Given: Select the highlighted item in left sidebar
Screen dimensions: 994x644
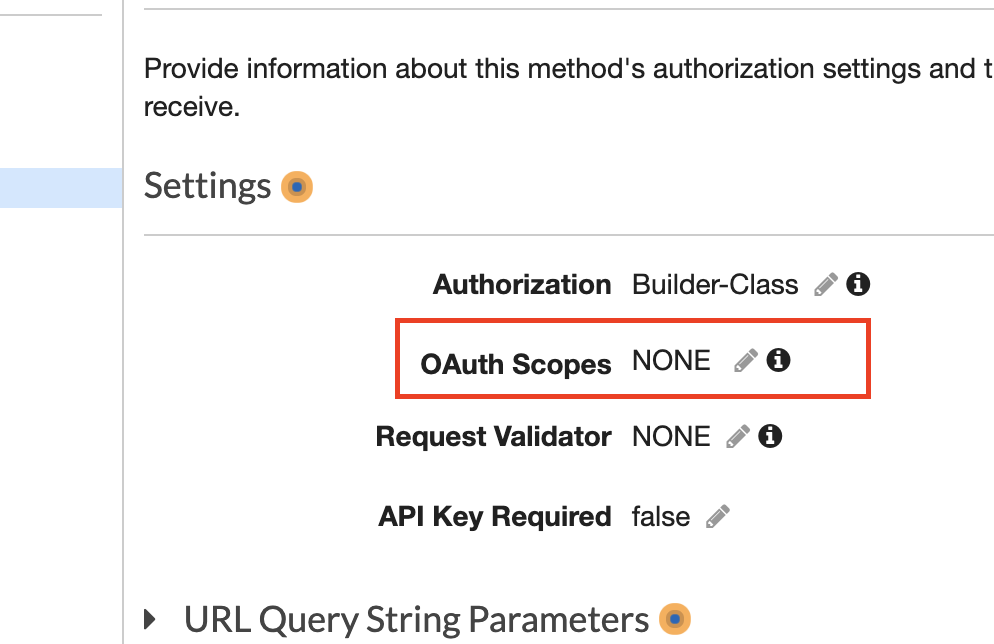Looking at the screenshot, I should [x=61, y=188].
